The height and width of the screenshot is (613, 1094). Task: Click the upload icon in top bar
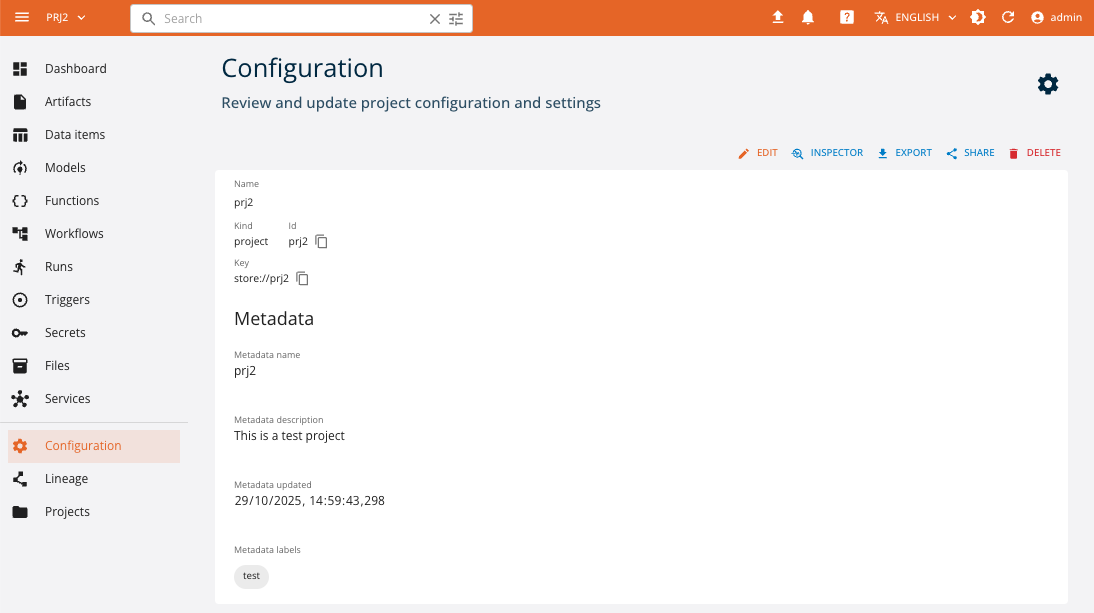point(778,17)
